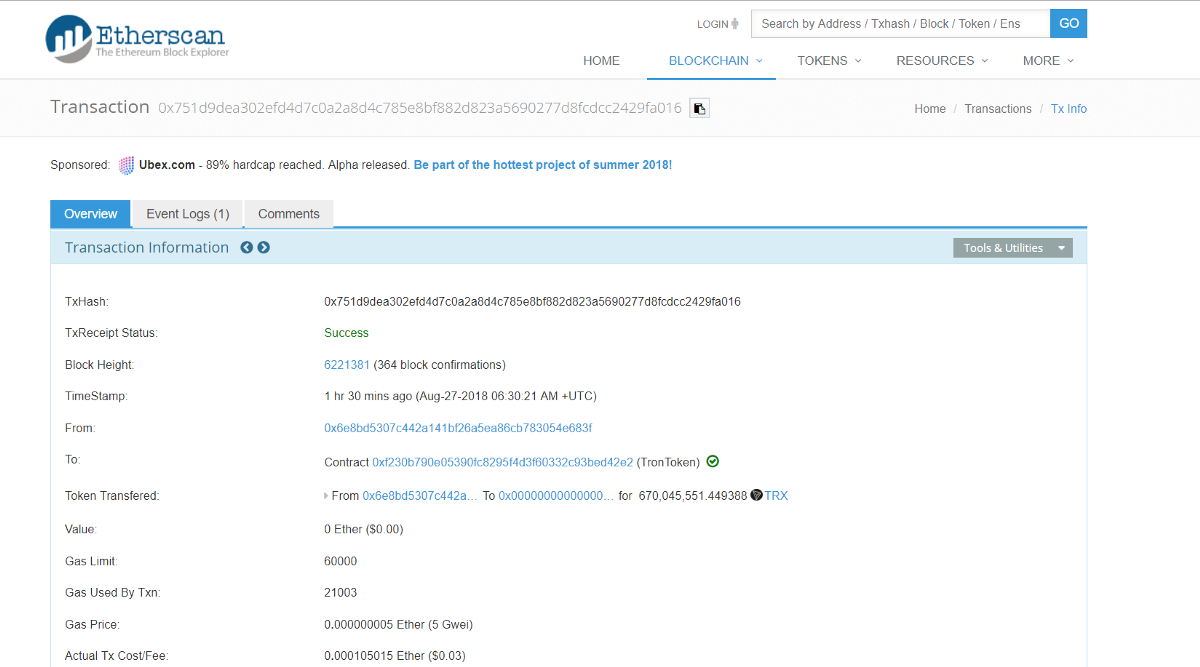The height and width of the screenshot is (667, 1200).
Task: Click the Ubex.com sponsor logo icon
Action: (126, 165)
